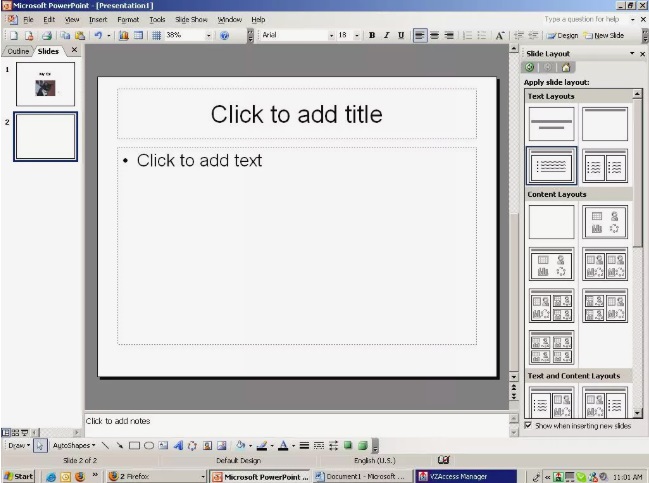Click the underline formatting icon
Screen dimensions: 649x483
401,35
